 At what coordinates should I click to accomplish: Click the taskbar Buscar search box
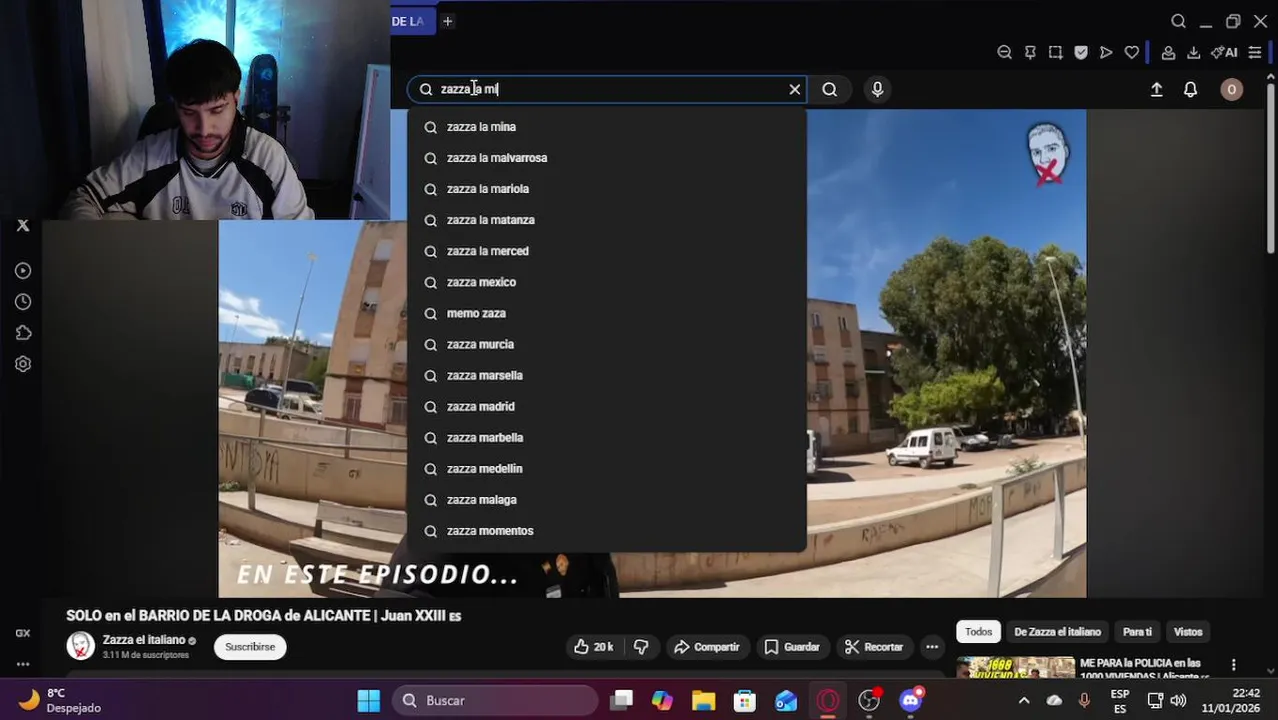coord(495,701)
